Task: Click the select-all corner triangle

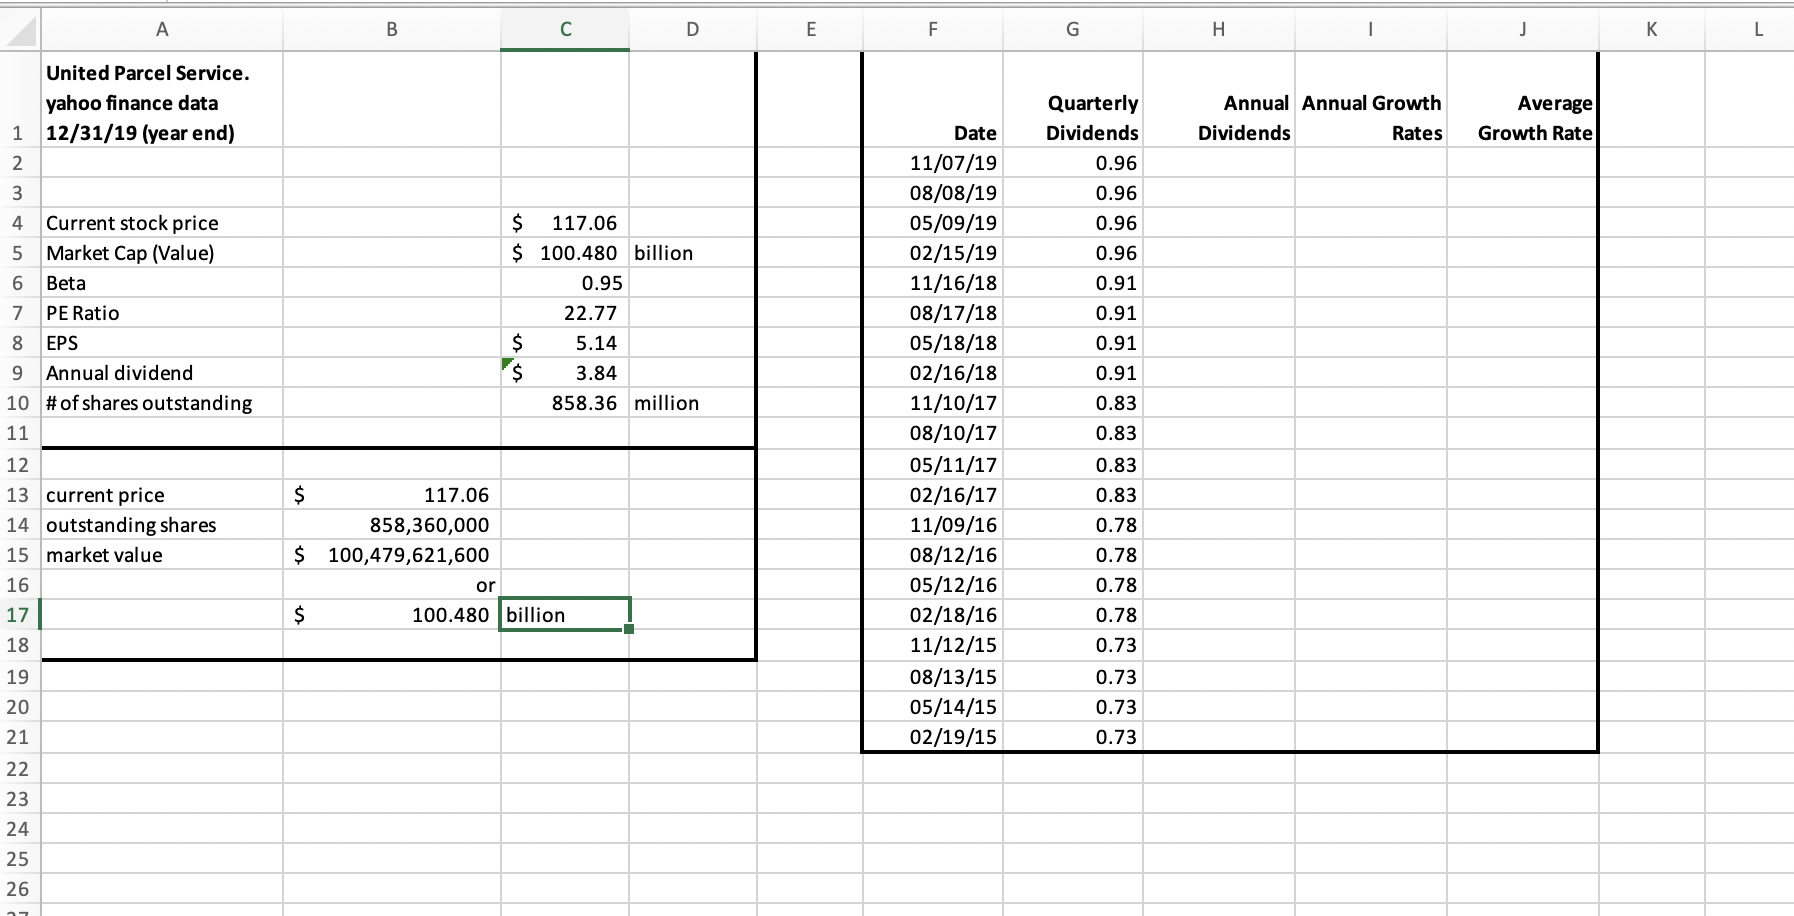Action: click(x=20, y=29)
